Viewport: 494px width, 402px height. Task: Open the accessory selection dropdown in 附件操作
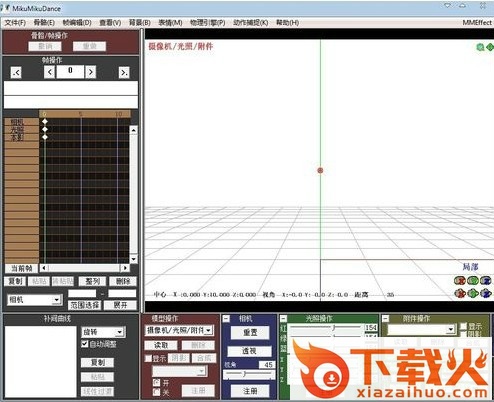tap(422, 329)
